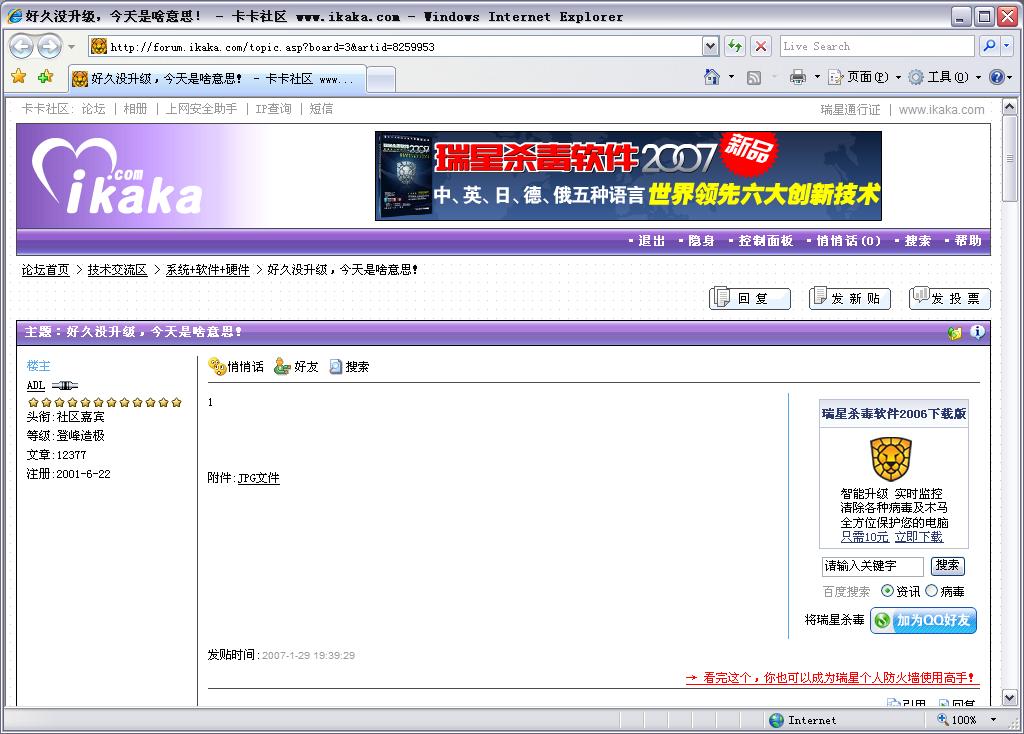1024x734 pixels.
Task: Click the 加为QQ好友 button
Action: 923,620
